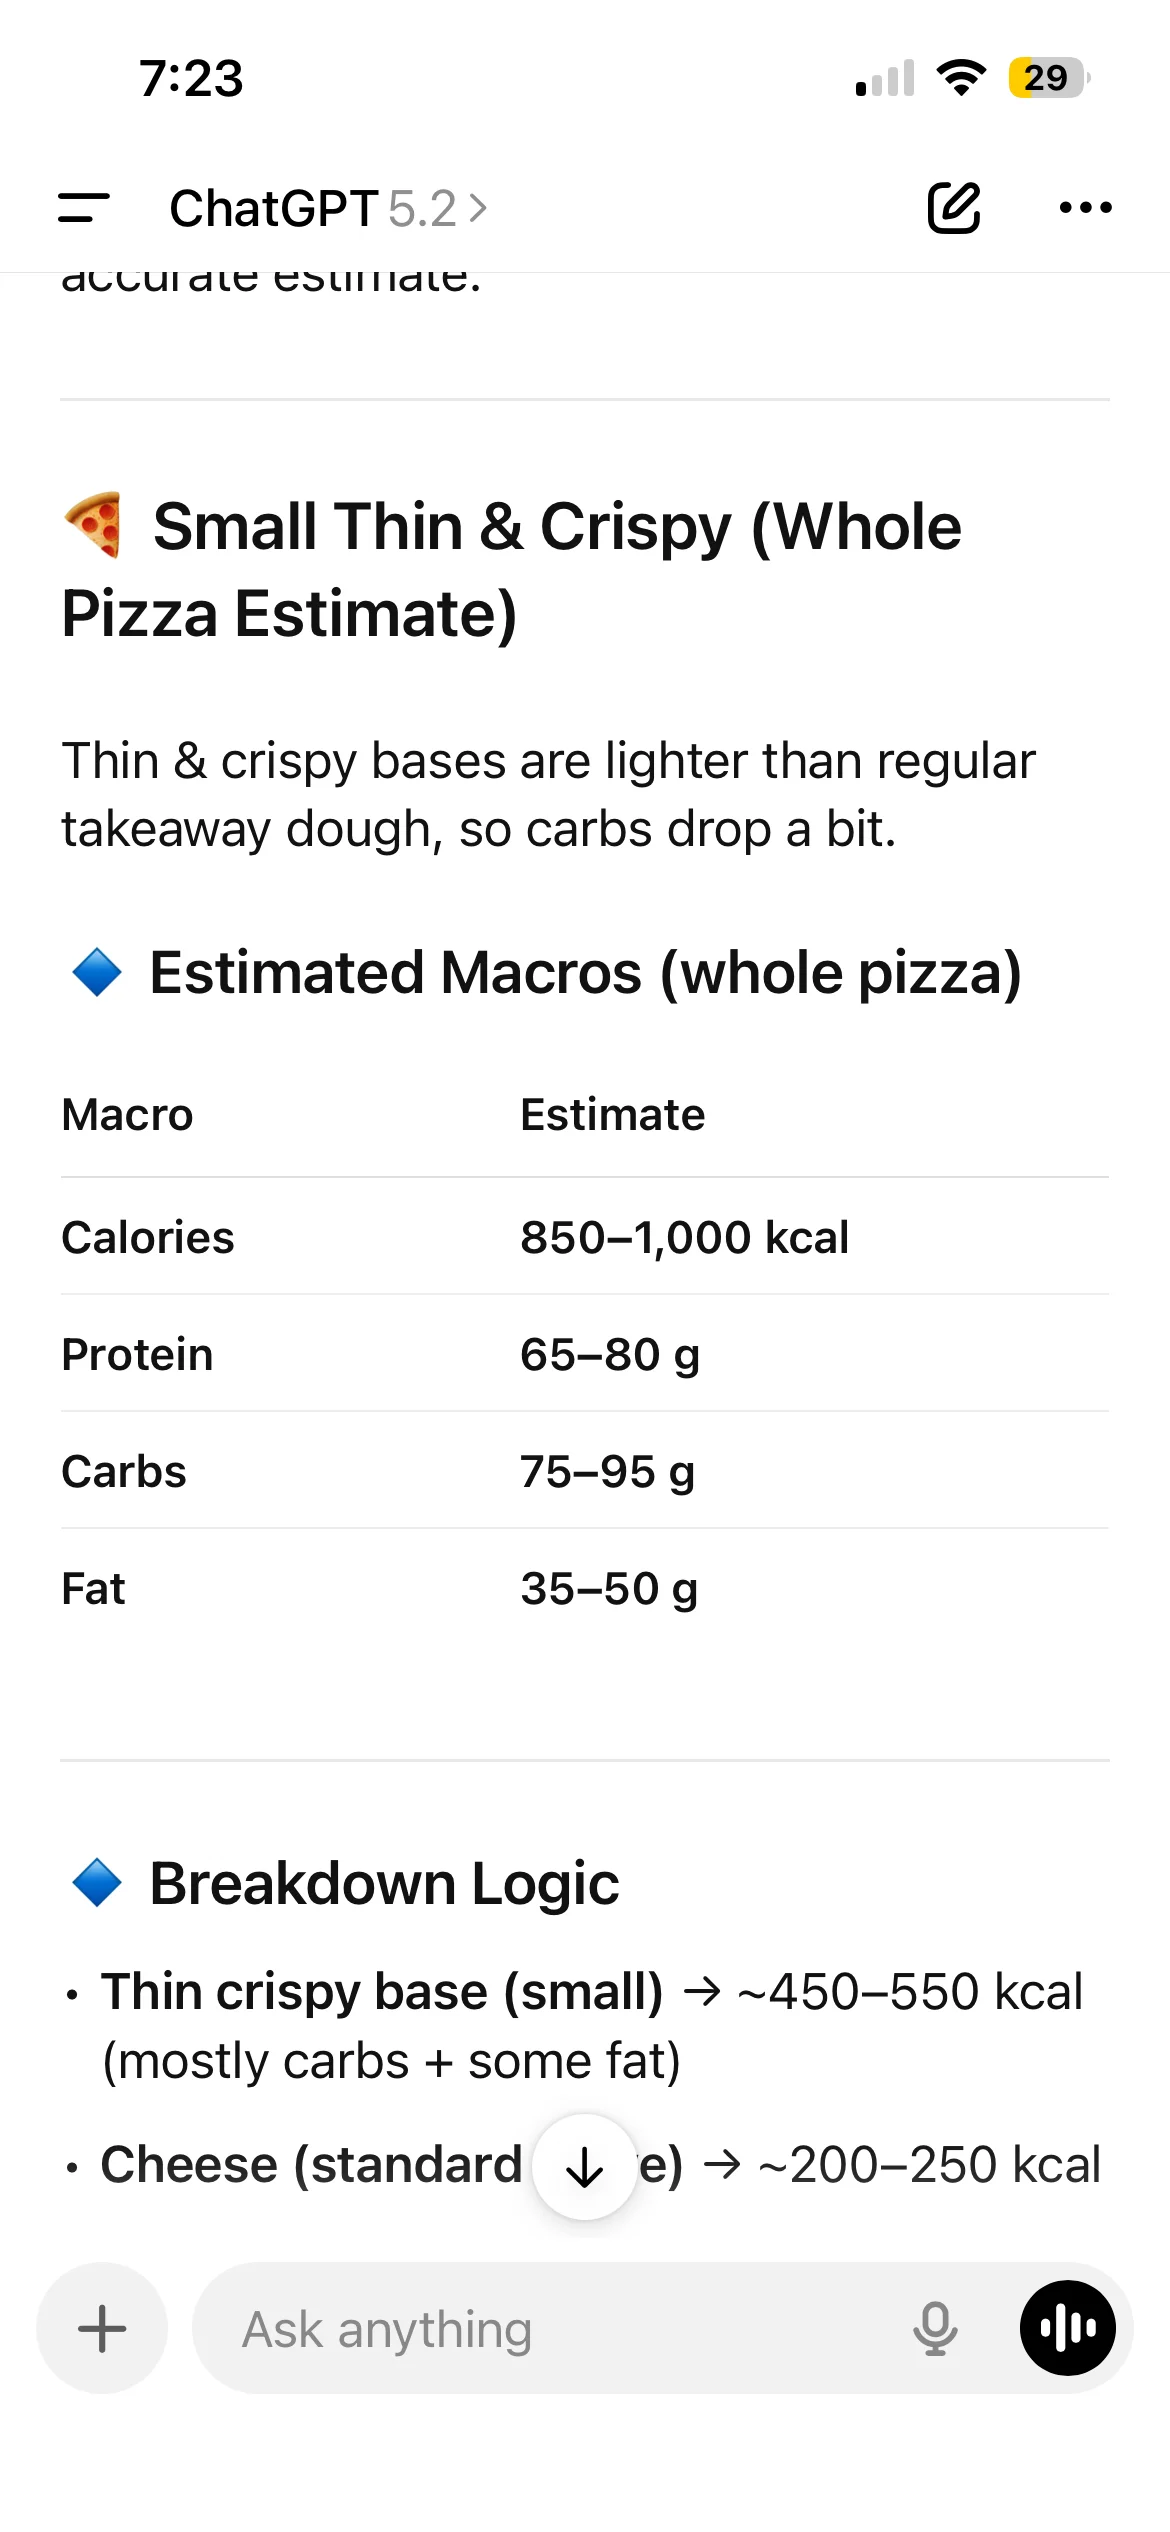Tap the Estimated Macros heading
The width and height of the screenshot is (1170, 2532).
pyautogui.click(x=585, y=972)
